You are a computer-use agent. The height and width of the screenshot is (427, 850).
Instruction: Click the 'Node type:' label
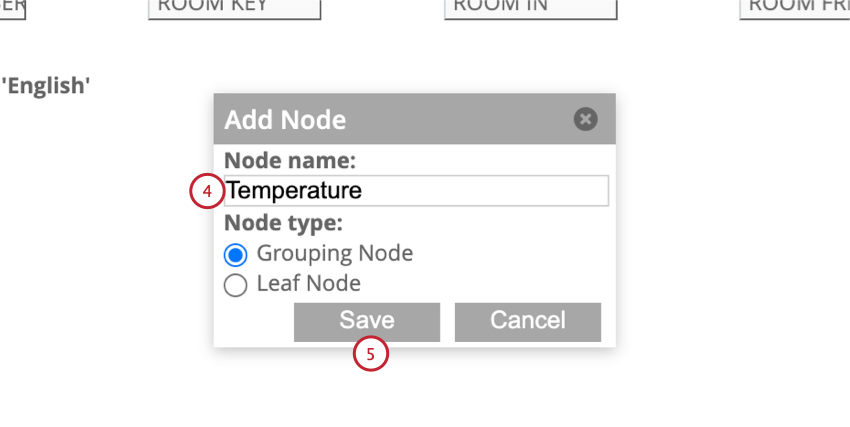pyautogui.click(x=284, y=223)
